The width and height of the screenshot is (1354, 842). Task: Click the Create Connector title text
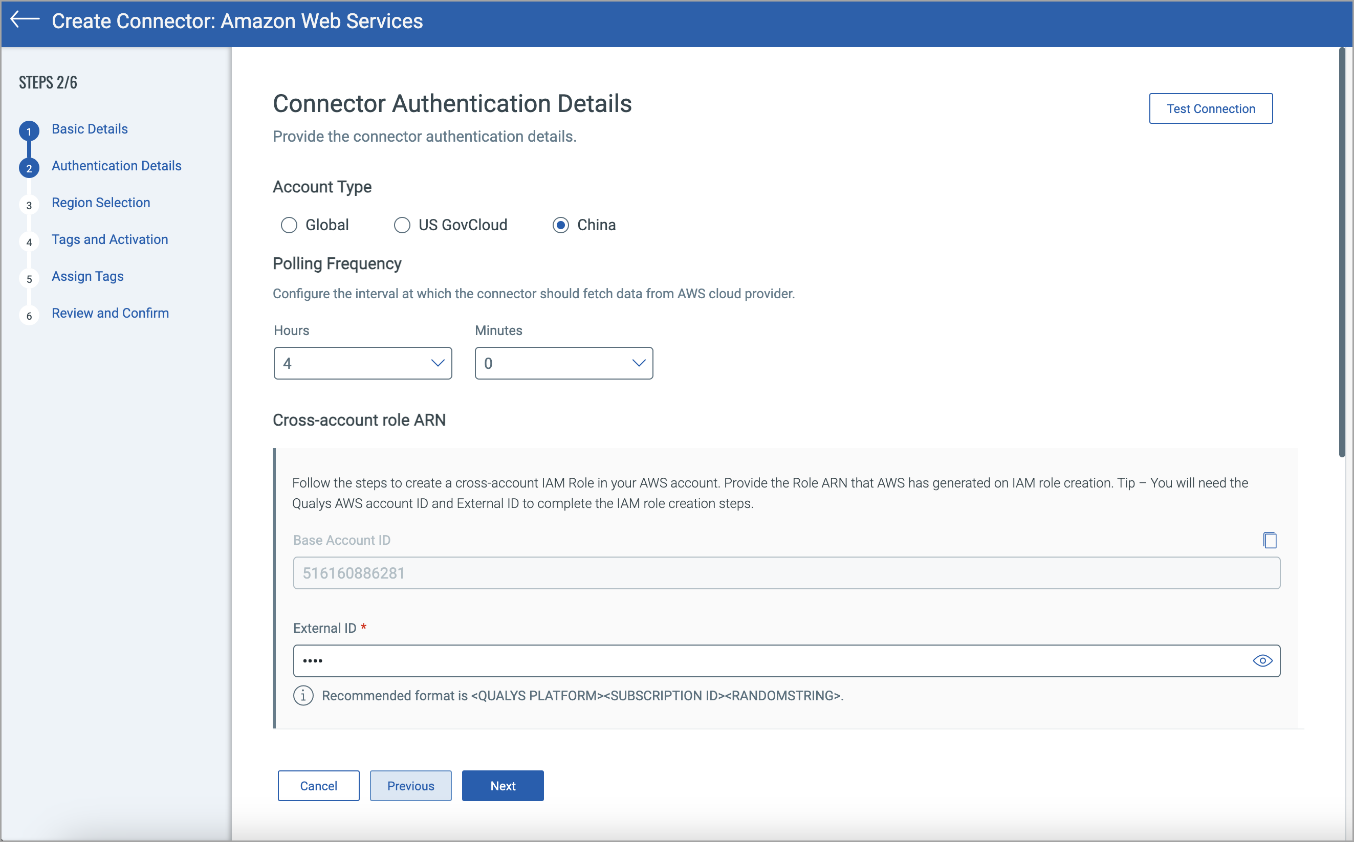click(237, 21)
